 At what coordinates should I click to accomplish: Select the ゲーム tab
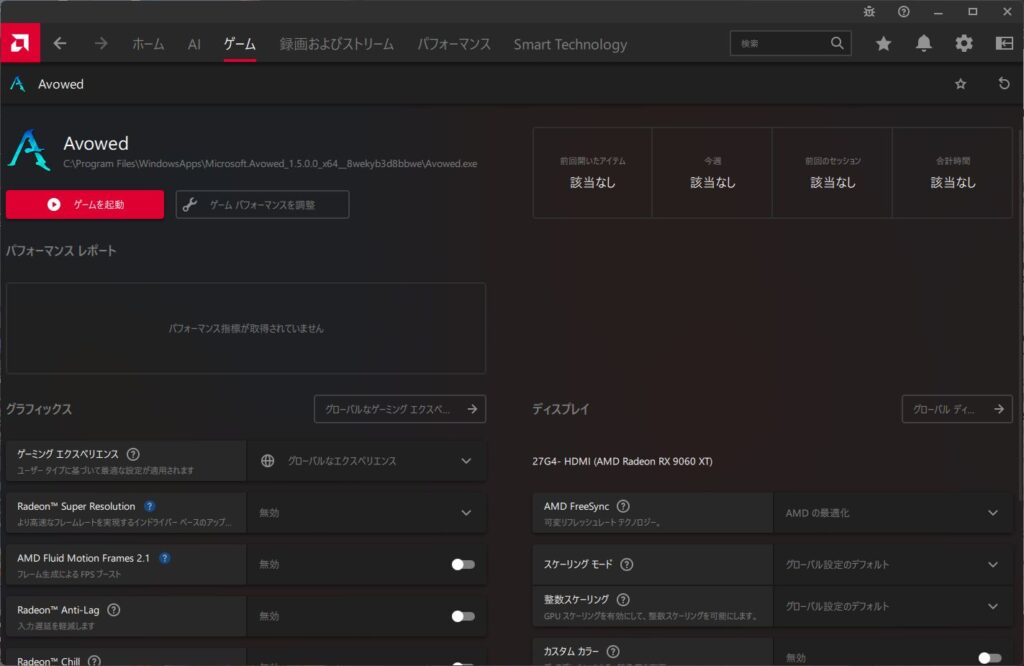[x=240, y=44]
